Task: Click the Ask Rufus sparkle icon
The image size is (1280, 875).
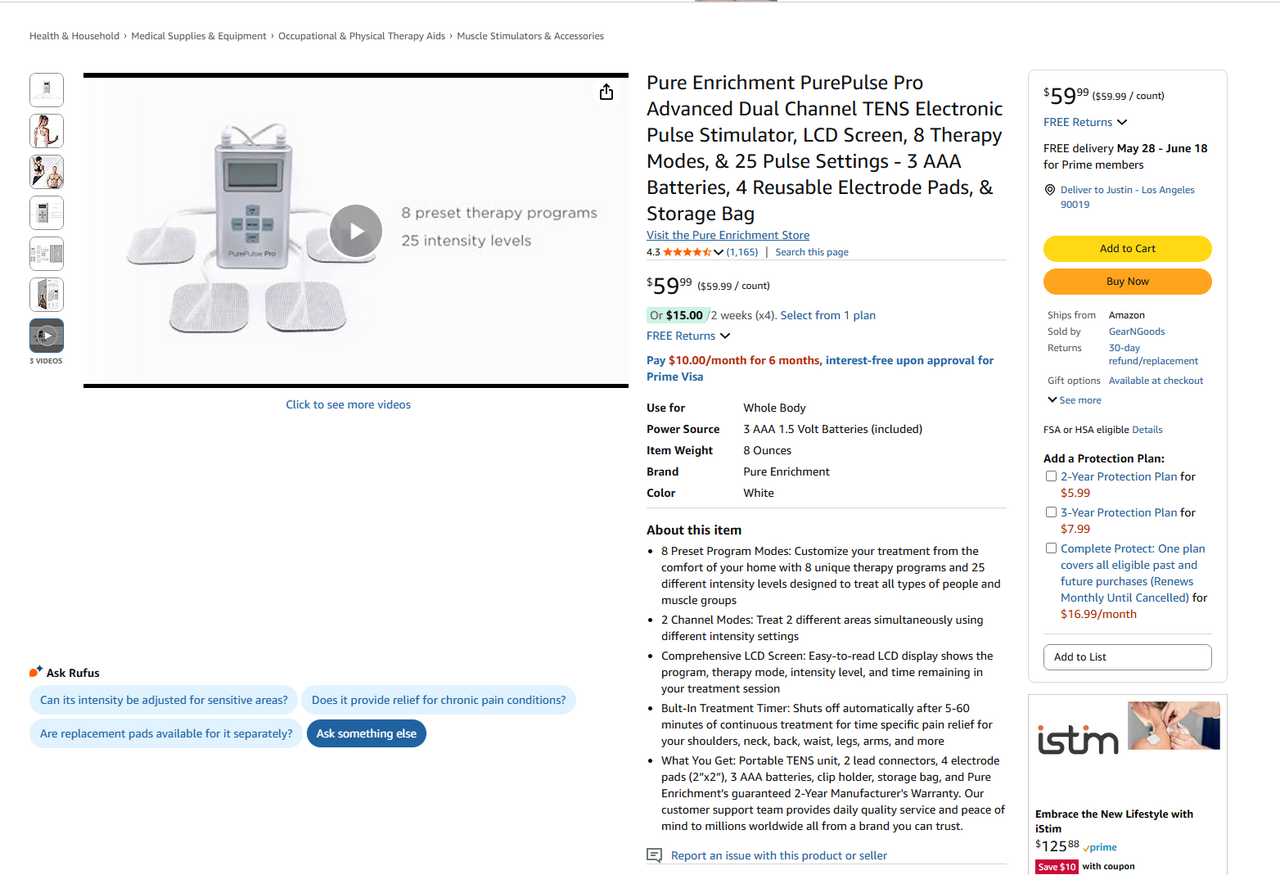Action: pos(36,672)
